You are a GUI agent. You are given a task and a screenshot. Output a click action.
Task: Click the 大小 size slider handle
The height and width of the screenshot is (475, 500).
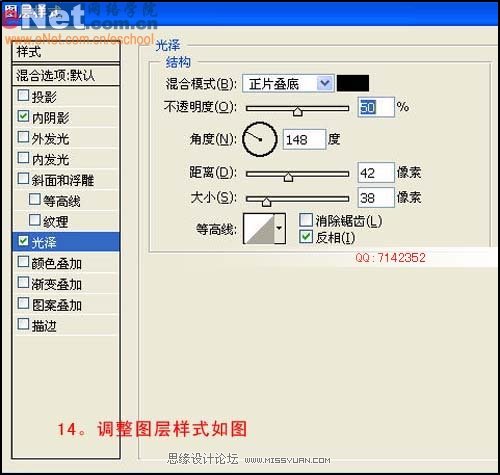pyautogui.click(x=266, y=201)
